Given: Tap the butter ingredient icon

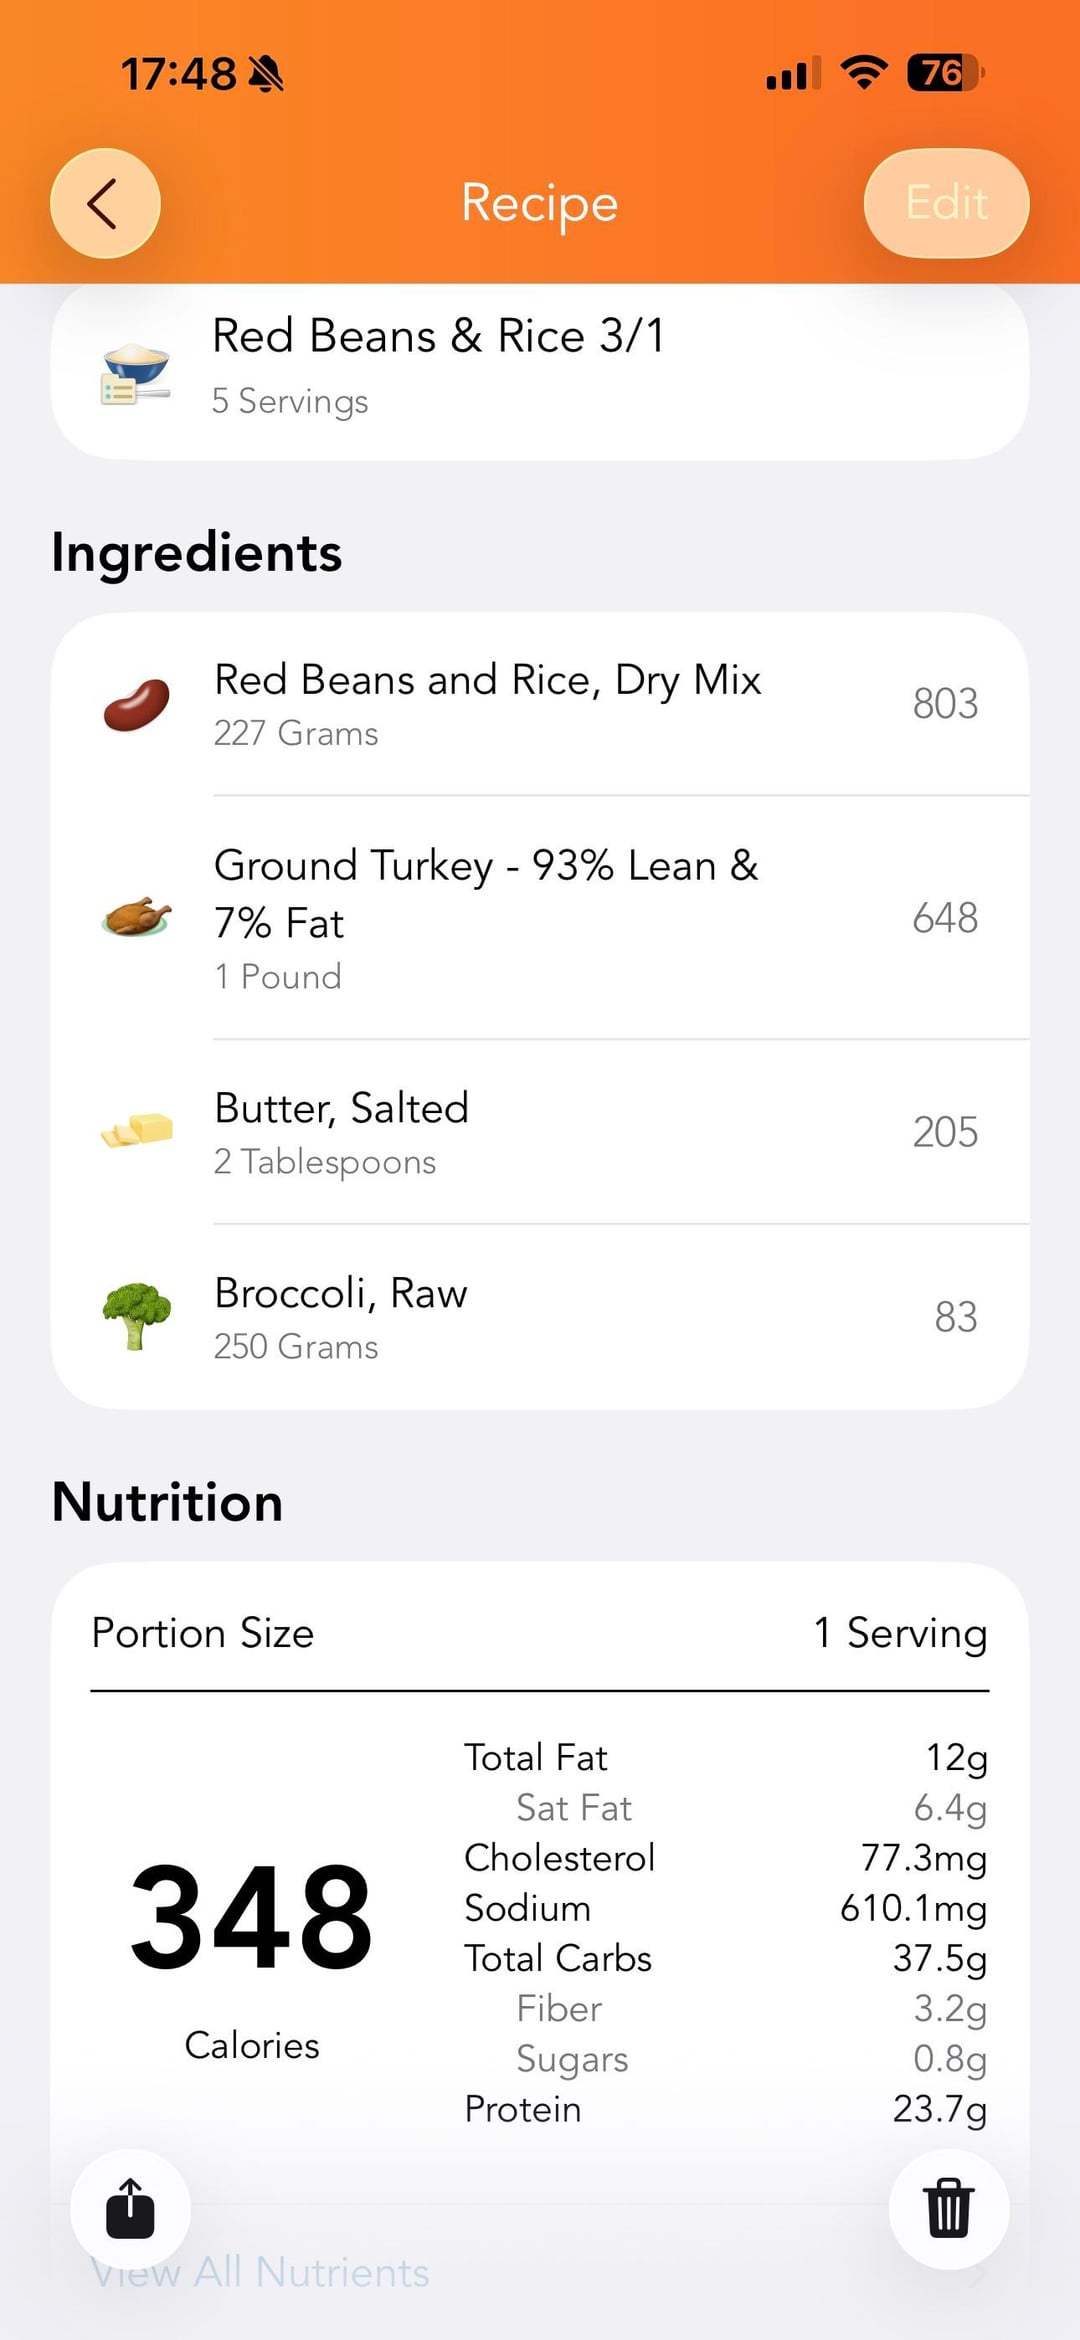Looking at the screenshot, I should [137, 1132].
